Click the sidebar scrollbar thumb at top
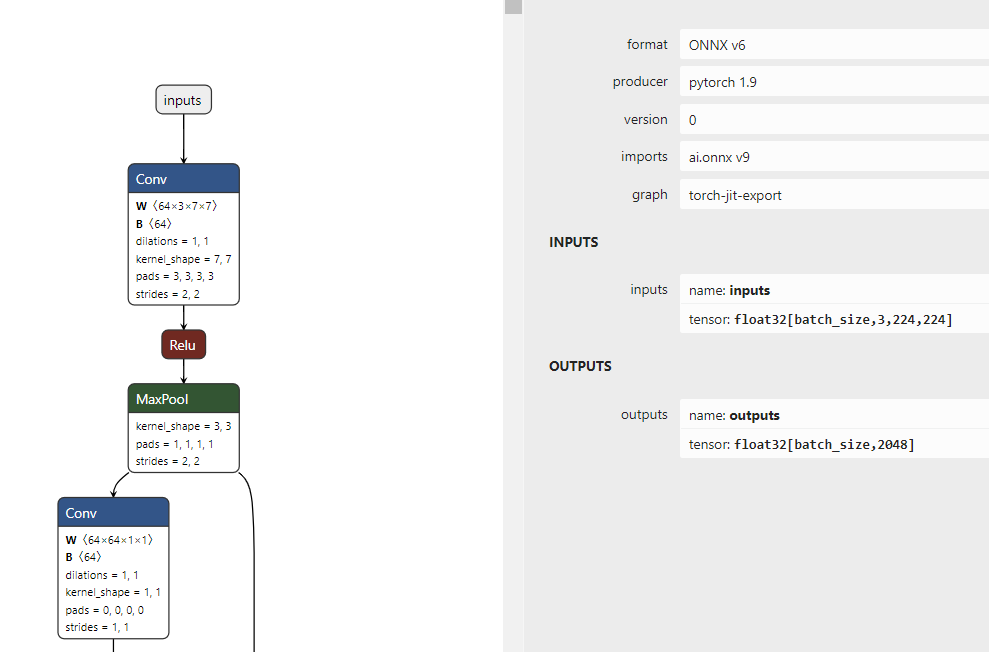 click(x=513, y=6)
